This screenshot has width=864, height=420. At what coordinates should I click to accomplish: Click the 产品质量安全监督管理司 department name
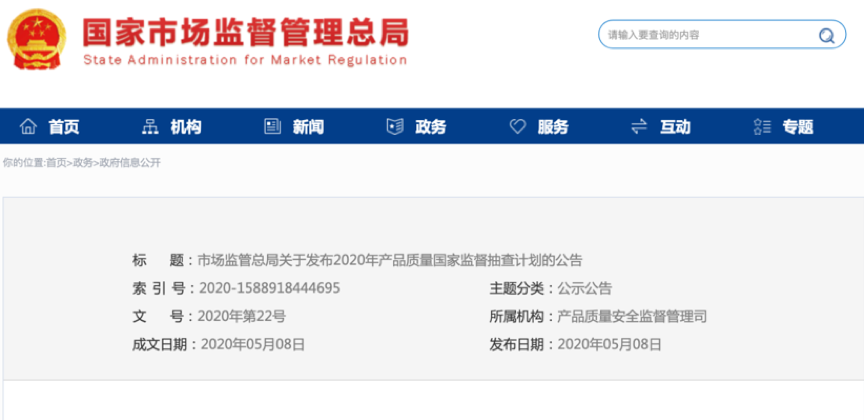coord(631,316)
